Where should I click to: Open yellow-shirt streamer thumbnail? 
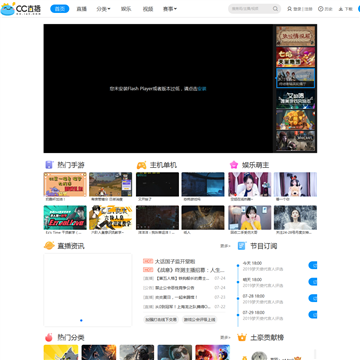pyautogui.click(x=250, y=217)
